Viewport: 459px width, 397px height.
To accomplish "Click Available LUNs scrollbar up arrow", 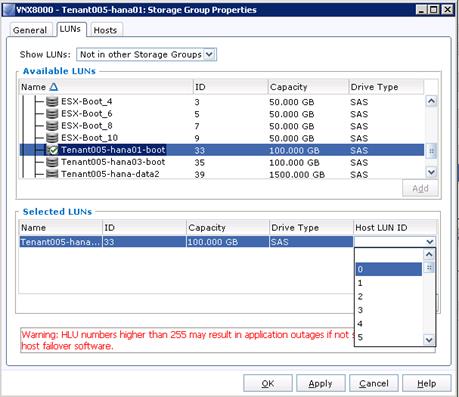I will [431, 101].
